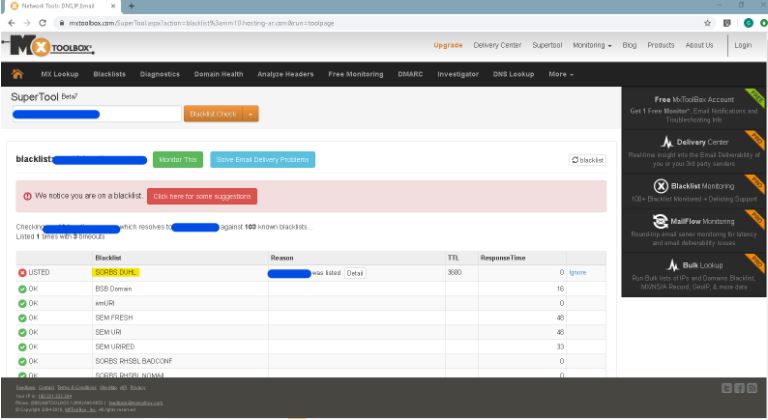Select Domain Health menu item
Screen dimensions: 768x420
coord(218,74)
